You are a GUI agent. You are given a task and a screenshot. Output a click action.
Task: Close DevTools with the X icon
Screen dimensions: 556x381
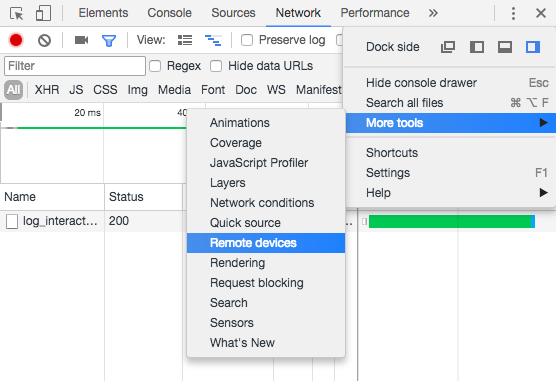[x=541, y=13]
